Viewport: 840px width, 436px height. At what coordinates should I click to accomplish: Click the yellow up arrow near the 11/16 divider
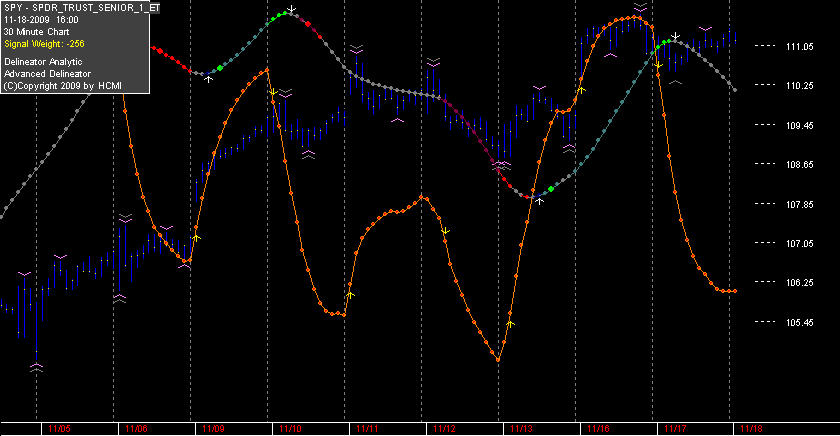(581, 90)
